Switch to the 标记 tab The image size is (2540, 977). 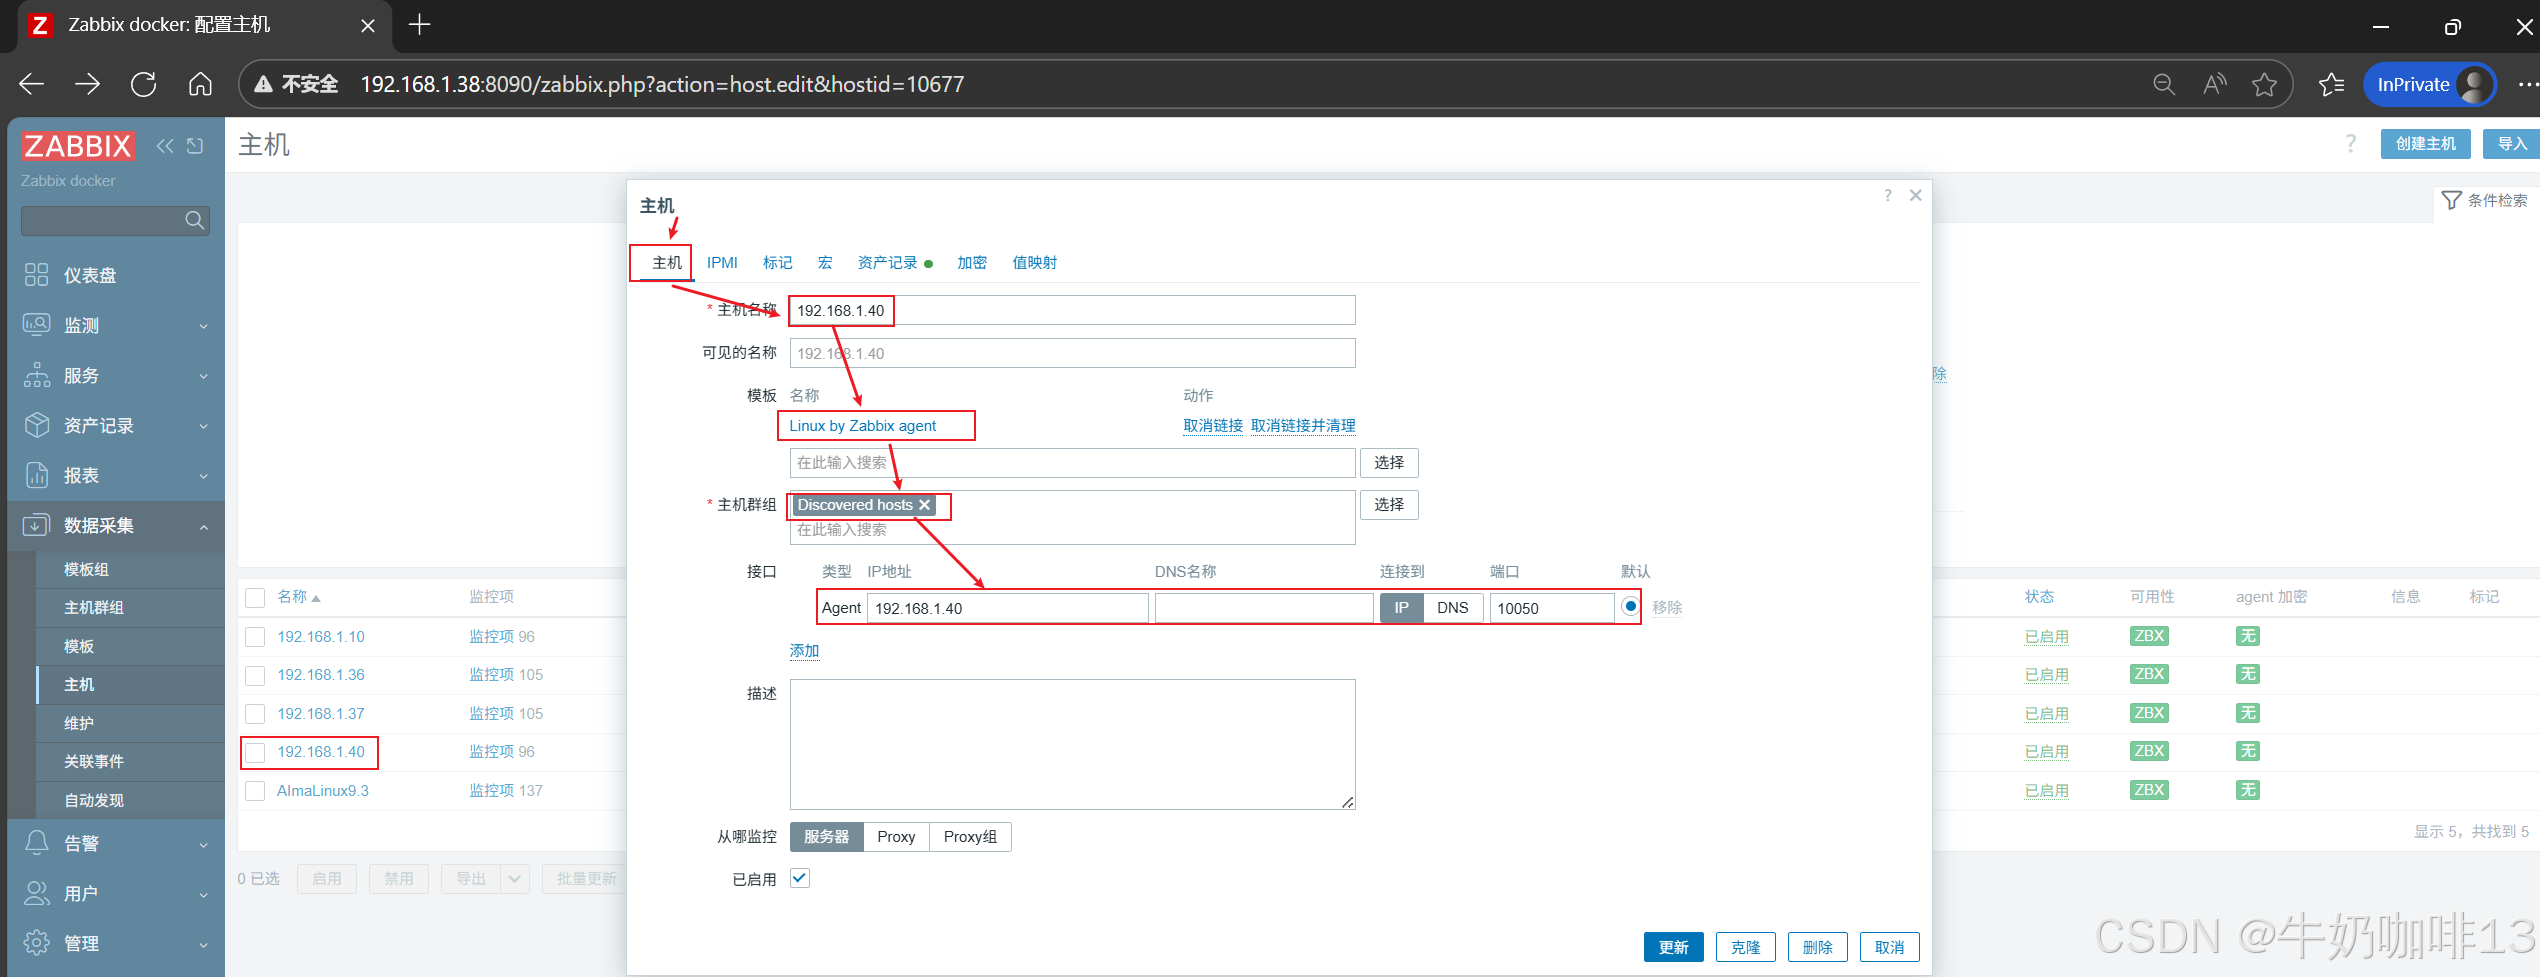777,262
